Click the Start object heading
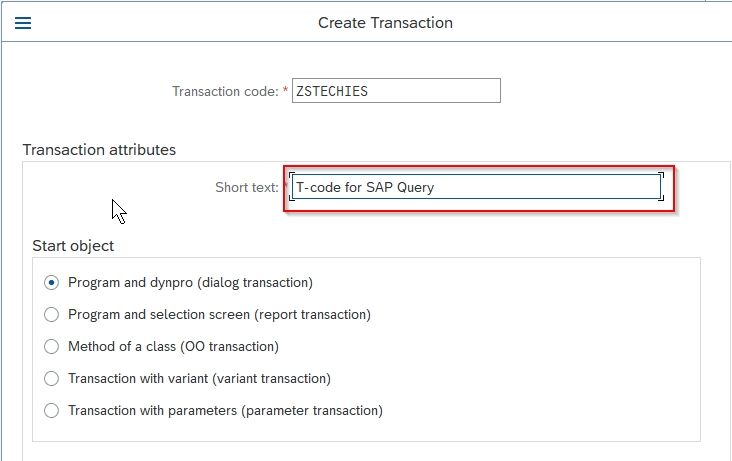Screen dimensions: 732x461 click(x=73, y=246)
